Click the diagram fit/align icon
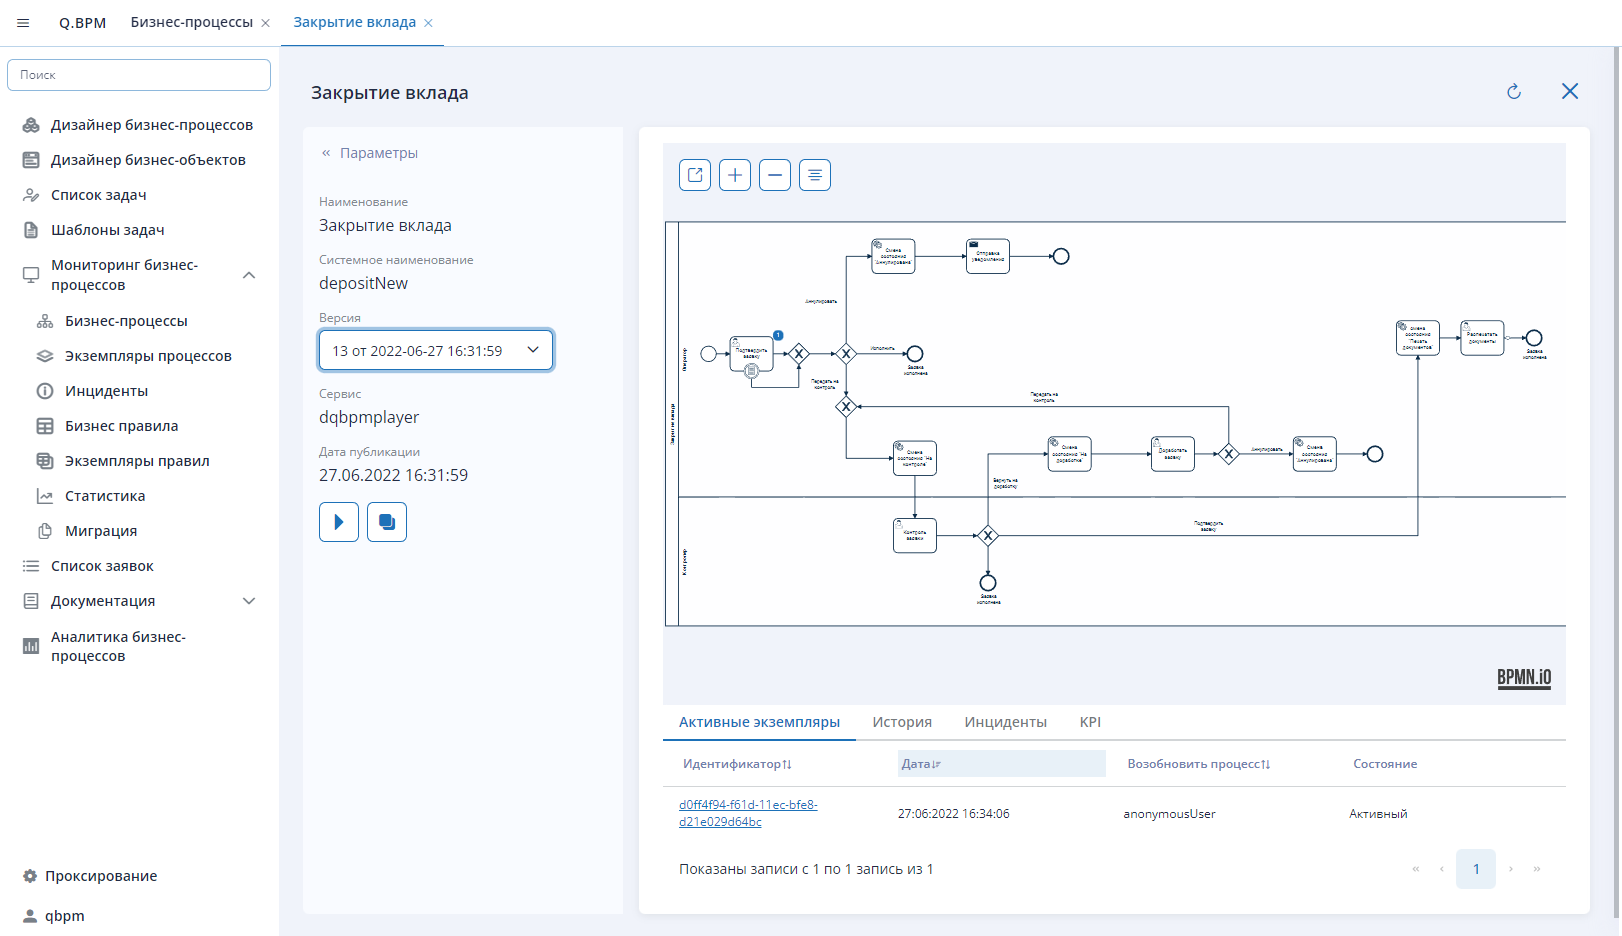 tap(815, 175)
